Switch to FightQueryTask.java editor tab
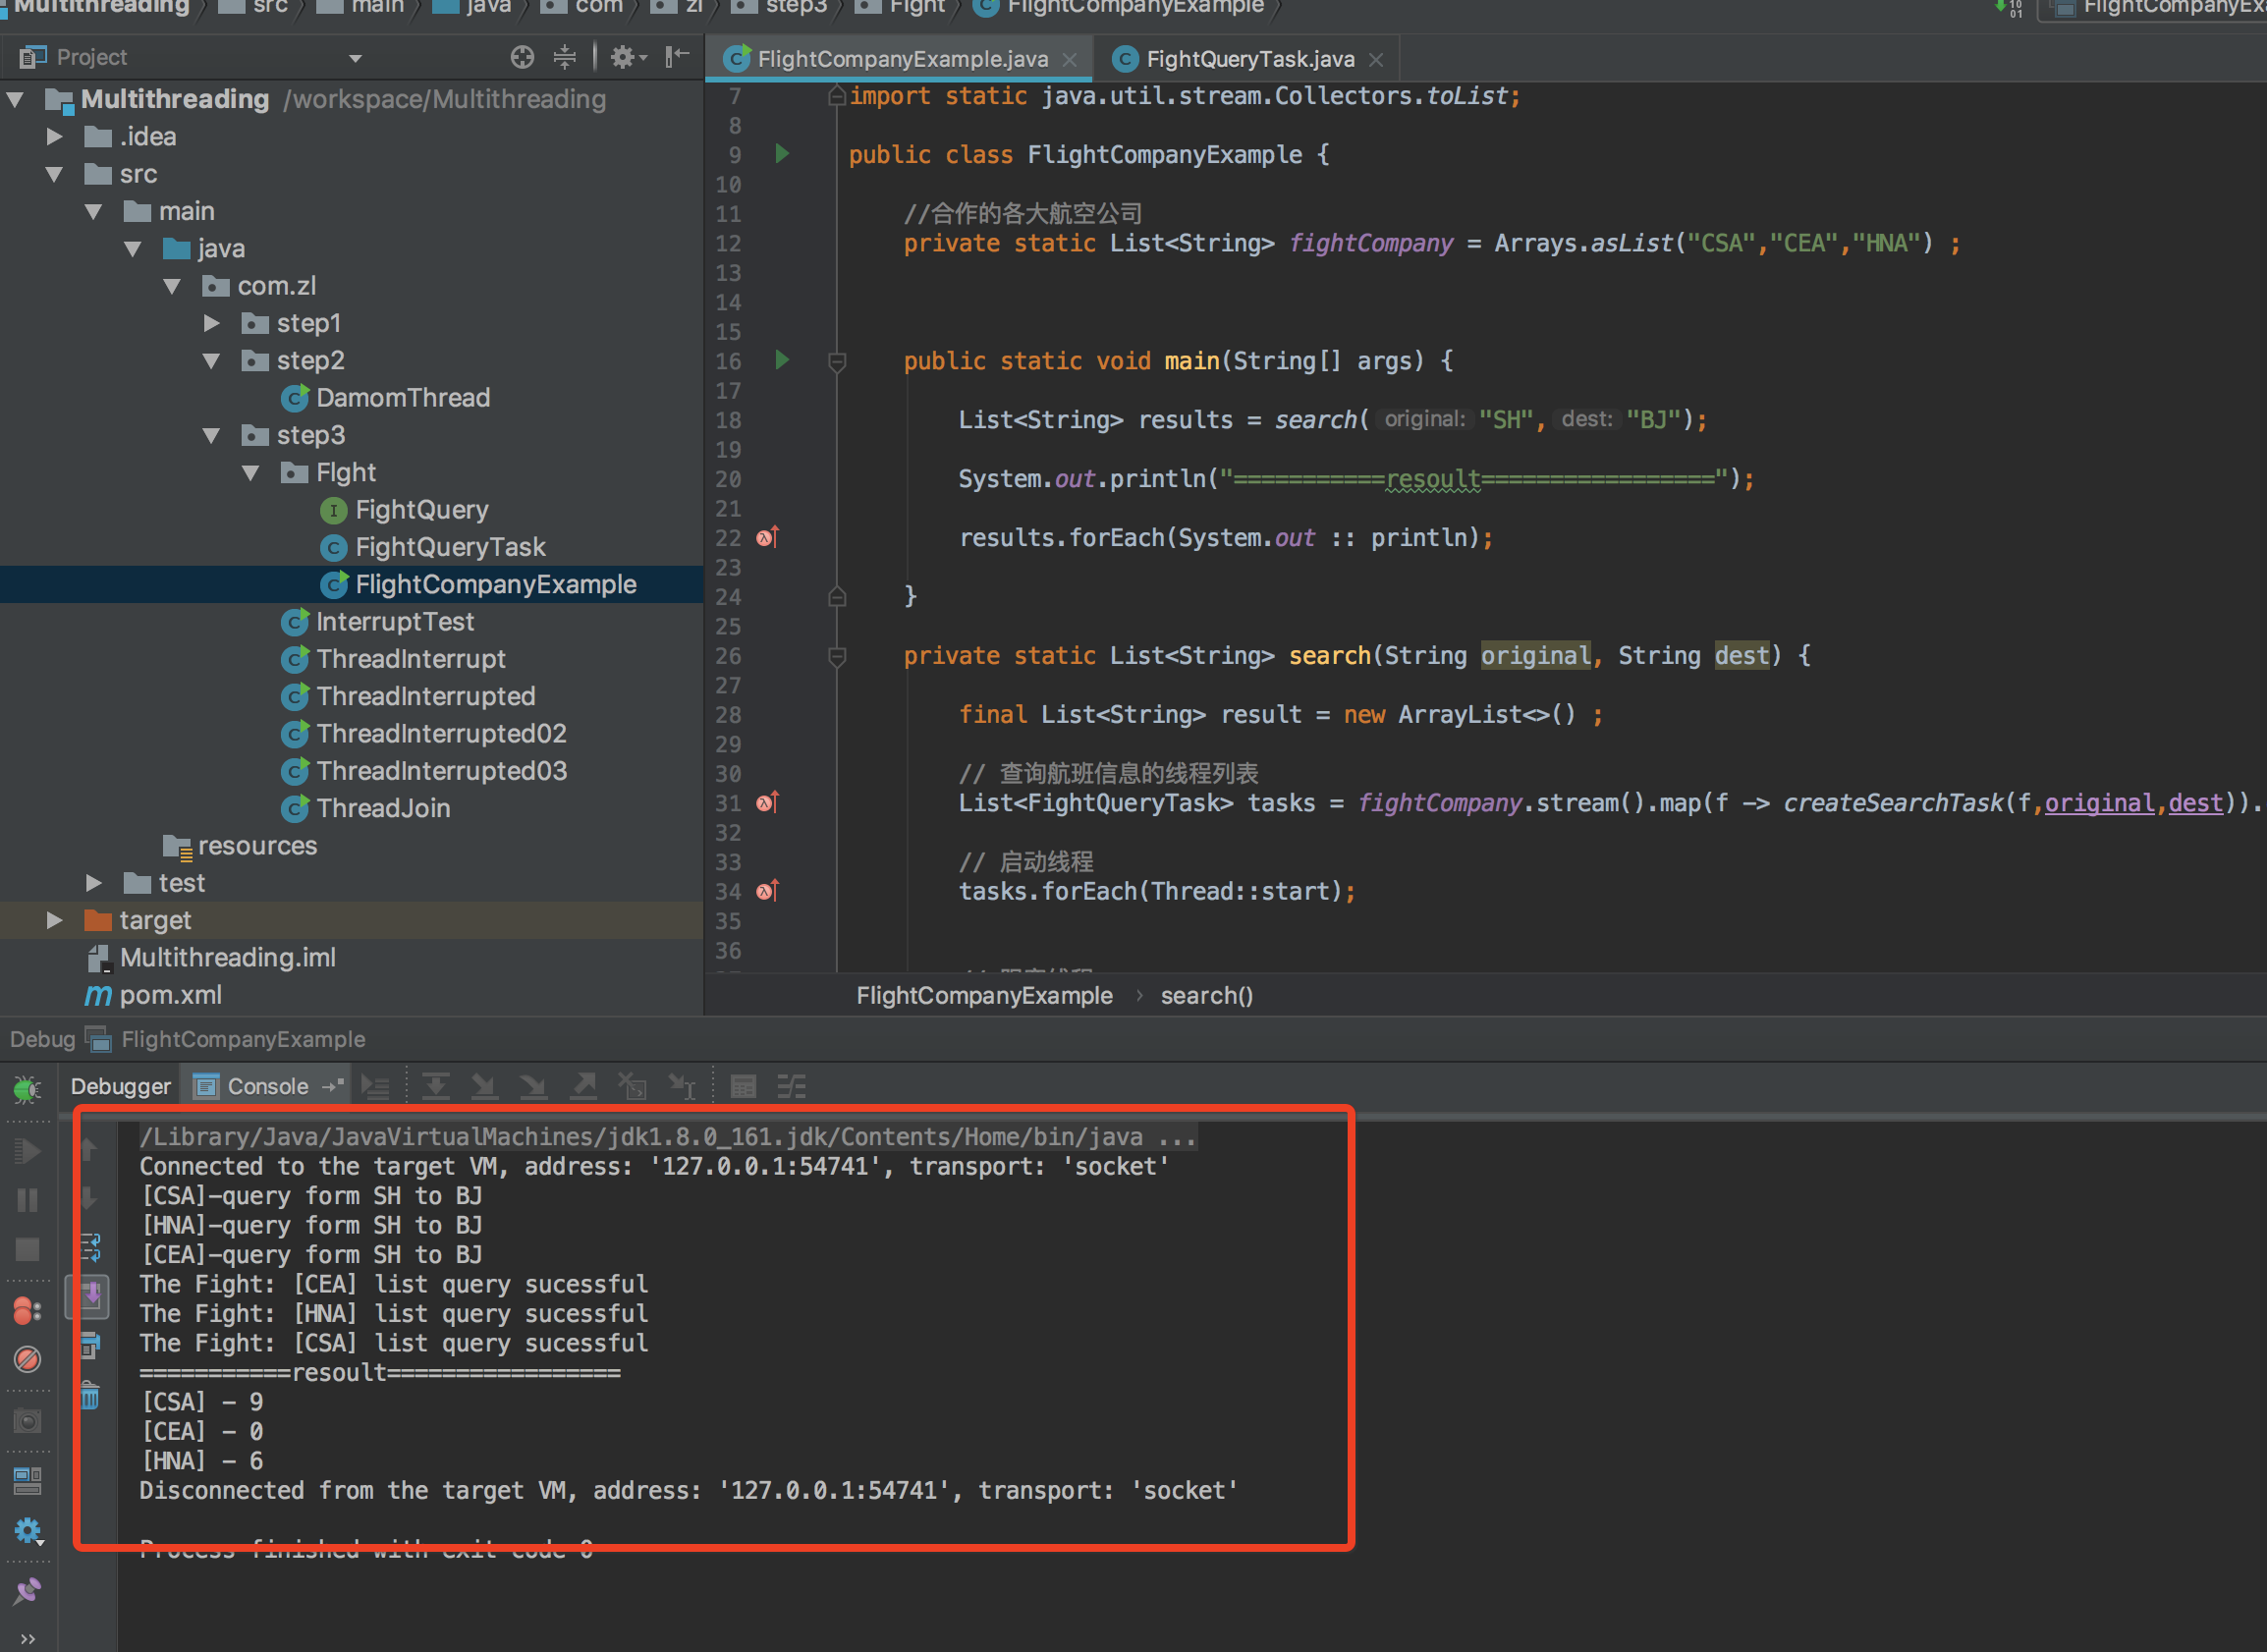This screenshot has height=1652, width=2267. coord(1249,59)
